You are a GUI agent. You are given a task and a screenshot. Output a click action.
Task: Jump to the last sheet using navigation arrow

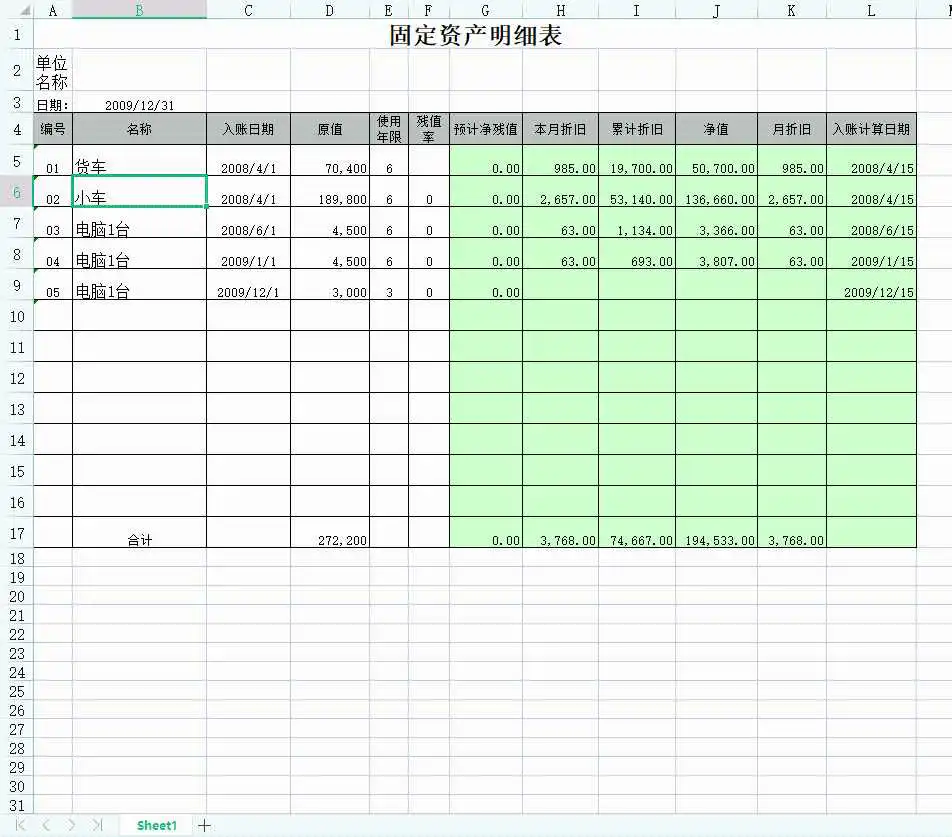tap(97, 825)
